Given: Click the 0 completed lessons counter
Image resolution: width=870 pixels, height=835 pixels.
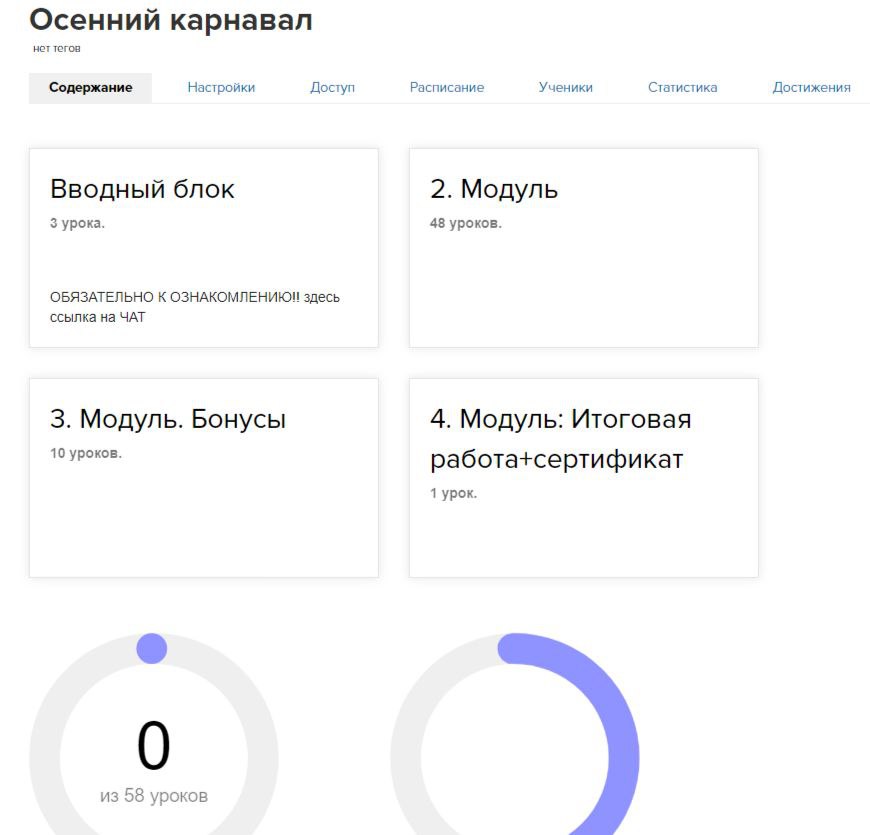Looking at the screenshot, I should click(x=154, y=745).
